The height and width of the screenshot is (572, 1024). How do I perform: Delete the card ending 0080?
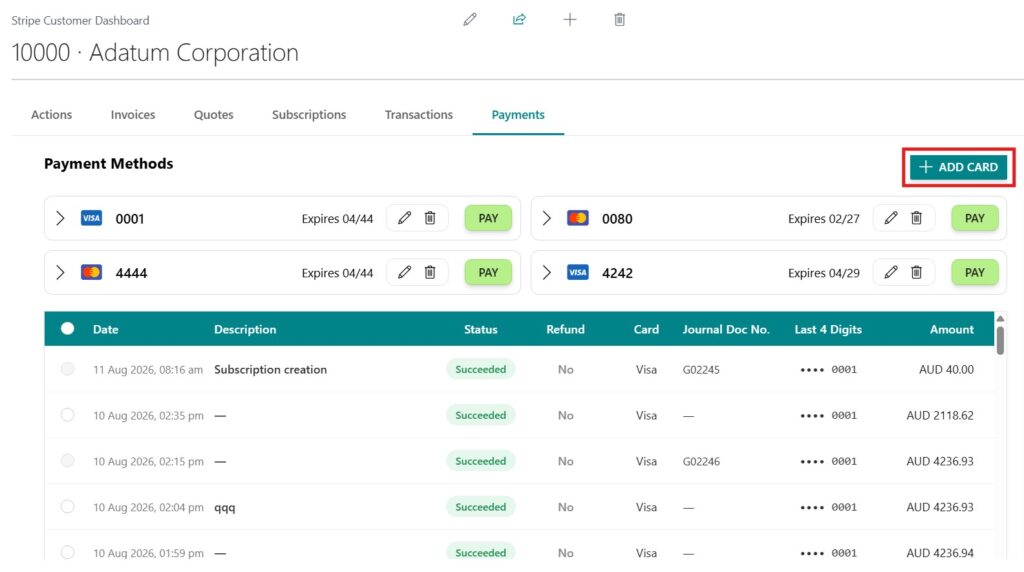(916, 218)
